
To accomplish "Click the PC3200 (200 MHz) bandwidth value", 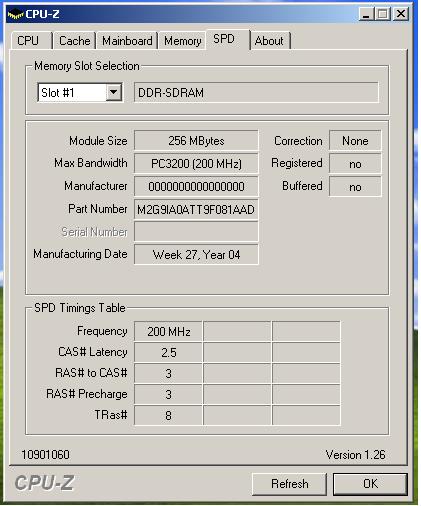I will coord(196,163).
